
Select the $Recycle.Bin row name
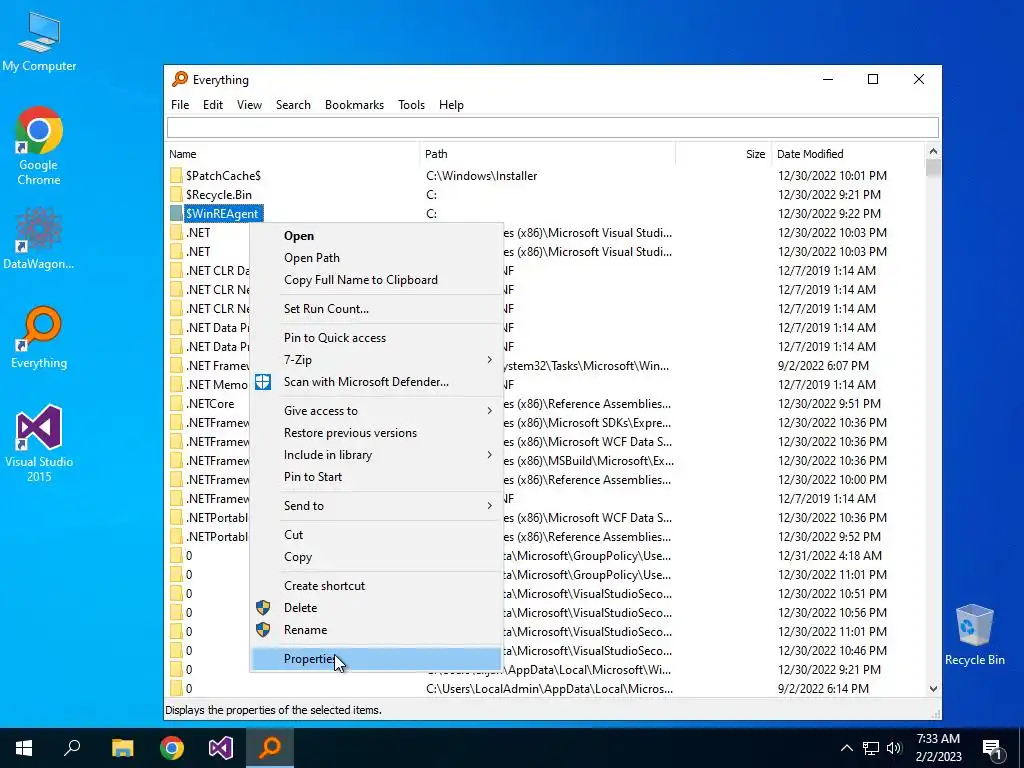tap(219, 195)
